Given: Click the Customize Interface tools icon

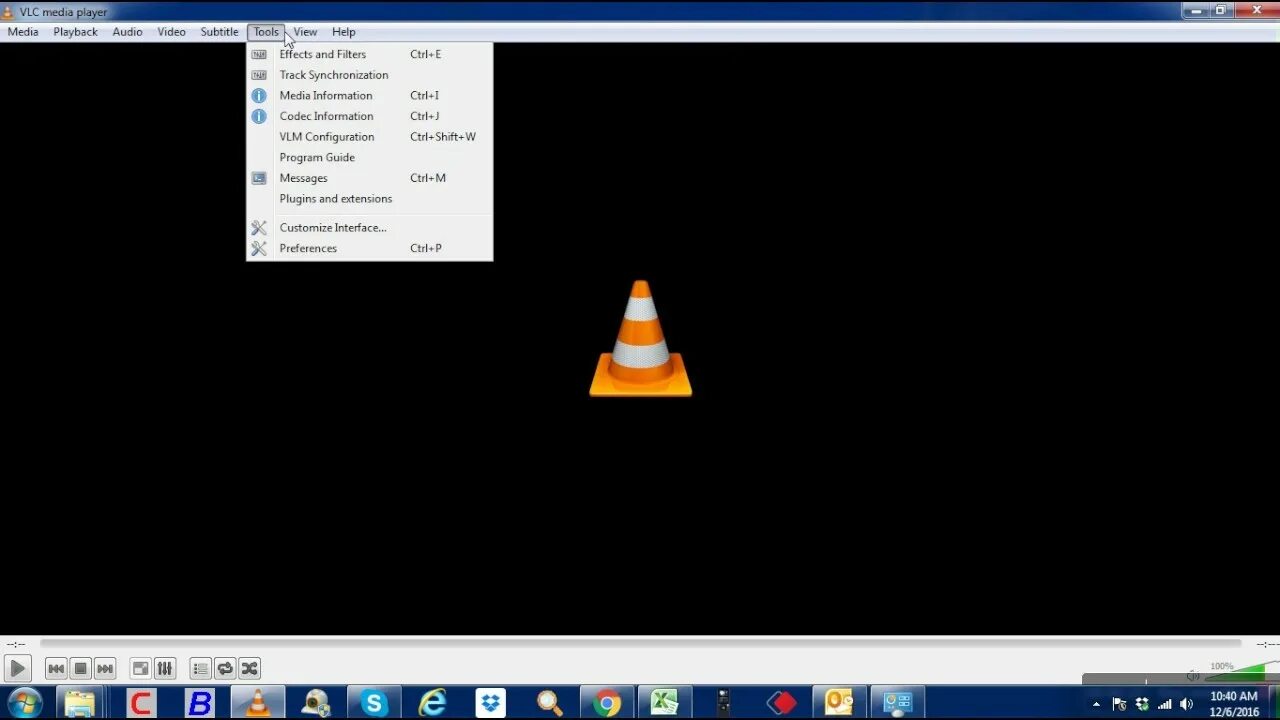Looking at the screenshot, I should [x=259, y=228].
